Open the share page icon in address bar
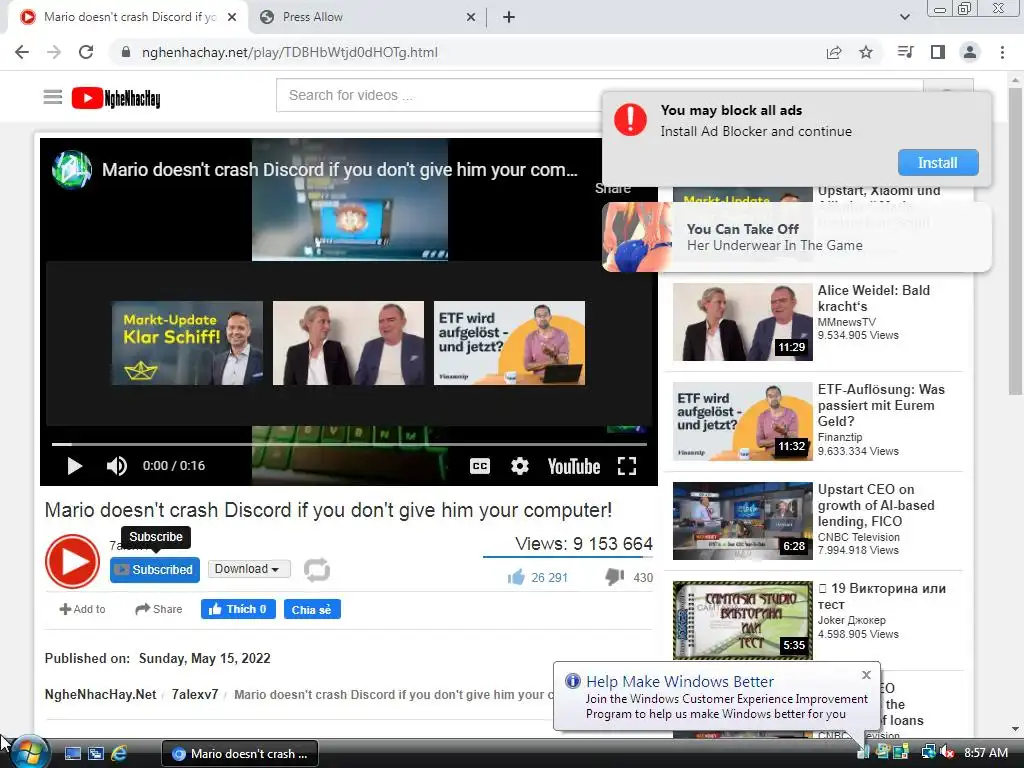1024x768 pixels. pyautogui.click(x=834, y=52)
